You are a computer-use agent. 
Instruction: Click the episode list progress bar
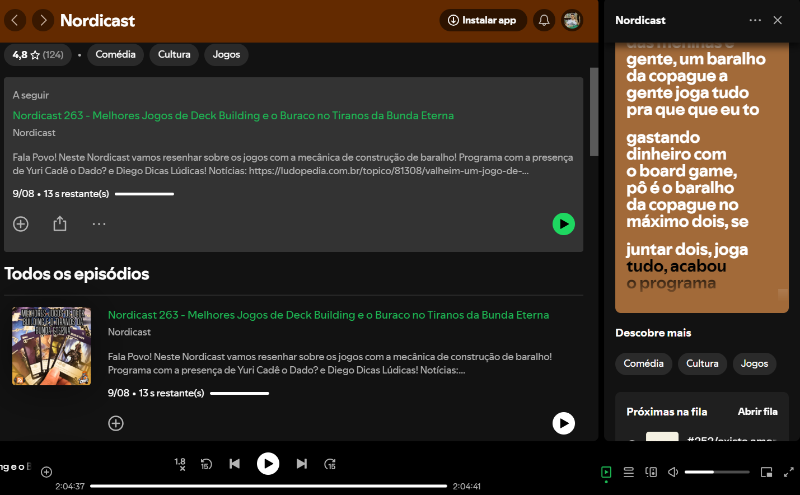239,393
